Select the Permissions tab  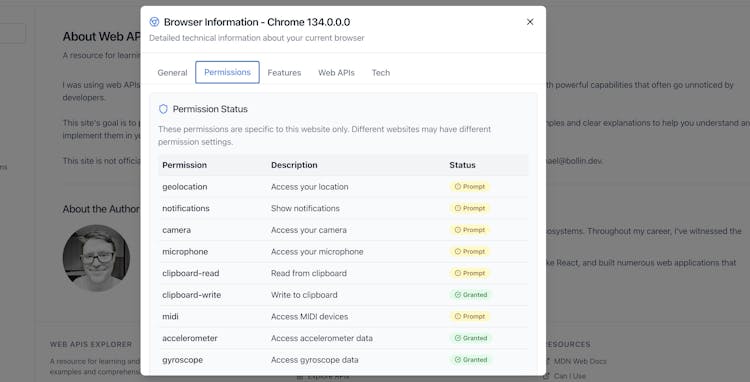point(227,72)
